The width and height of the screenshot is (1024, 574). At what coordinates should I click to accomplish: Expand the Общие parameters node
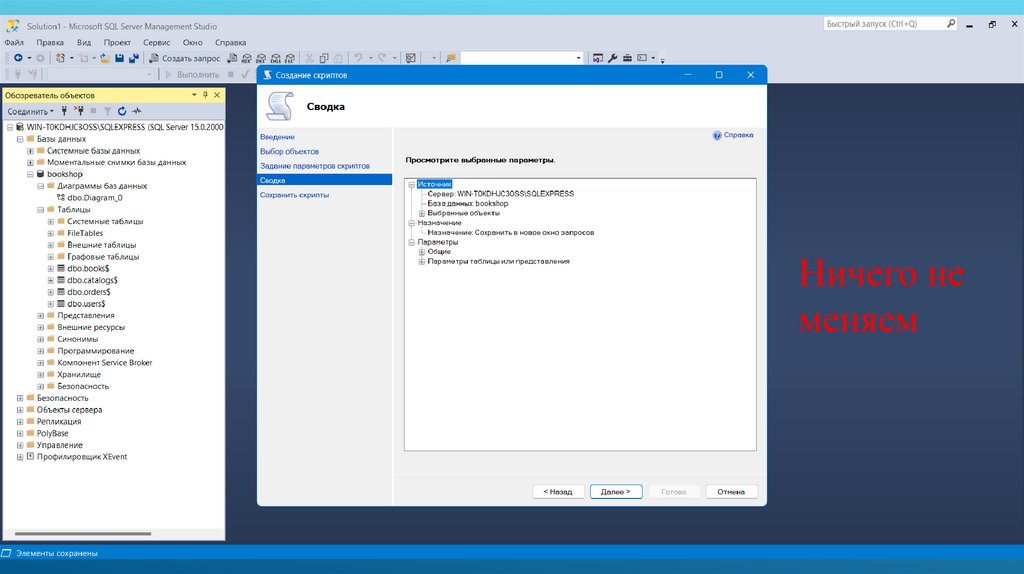421,252
